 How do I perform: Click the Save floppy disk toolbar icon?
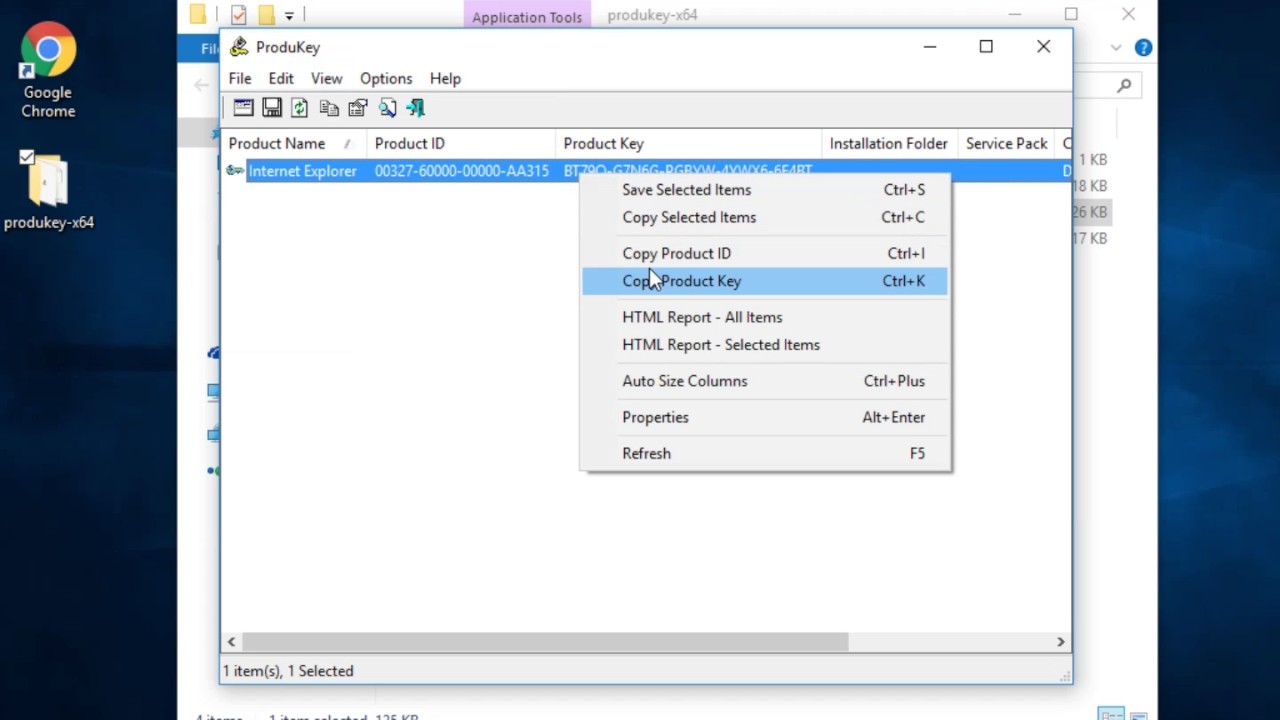[x=272, y=108]
